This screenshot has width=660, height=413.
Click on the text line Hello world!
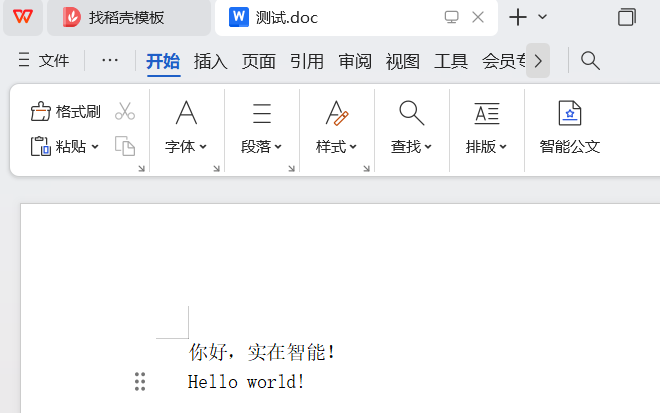(246, 381)
